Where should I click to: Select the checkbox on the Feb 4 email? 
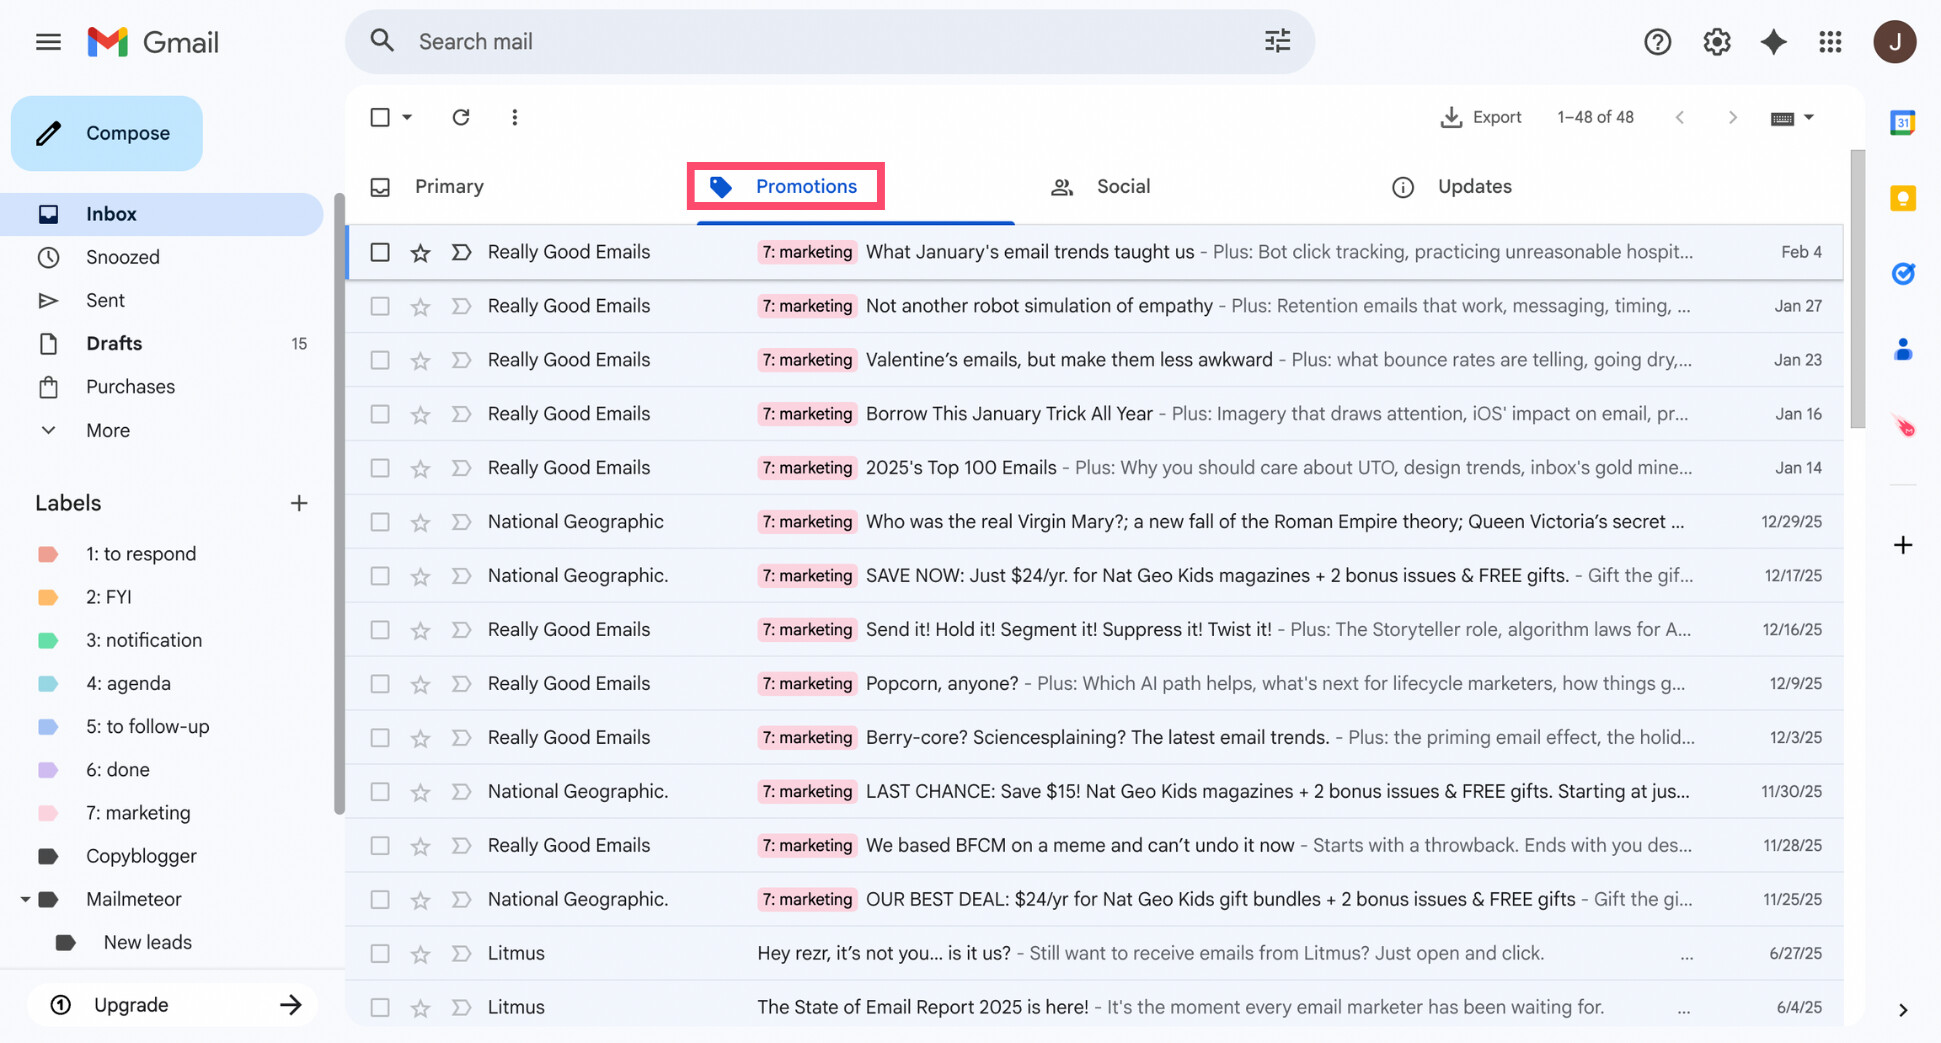coord(380,252)
